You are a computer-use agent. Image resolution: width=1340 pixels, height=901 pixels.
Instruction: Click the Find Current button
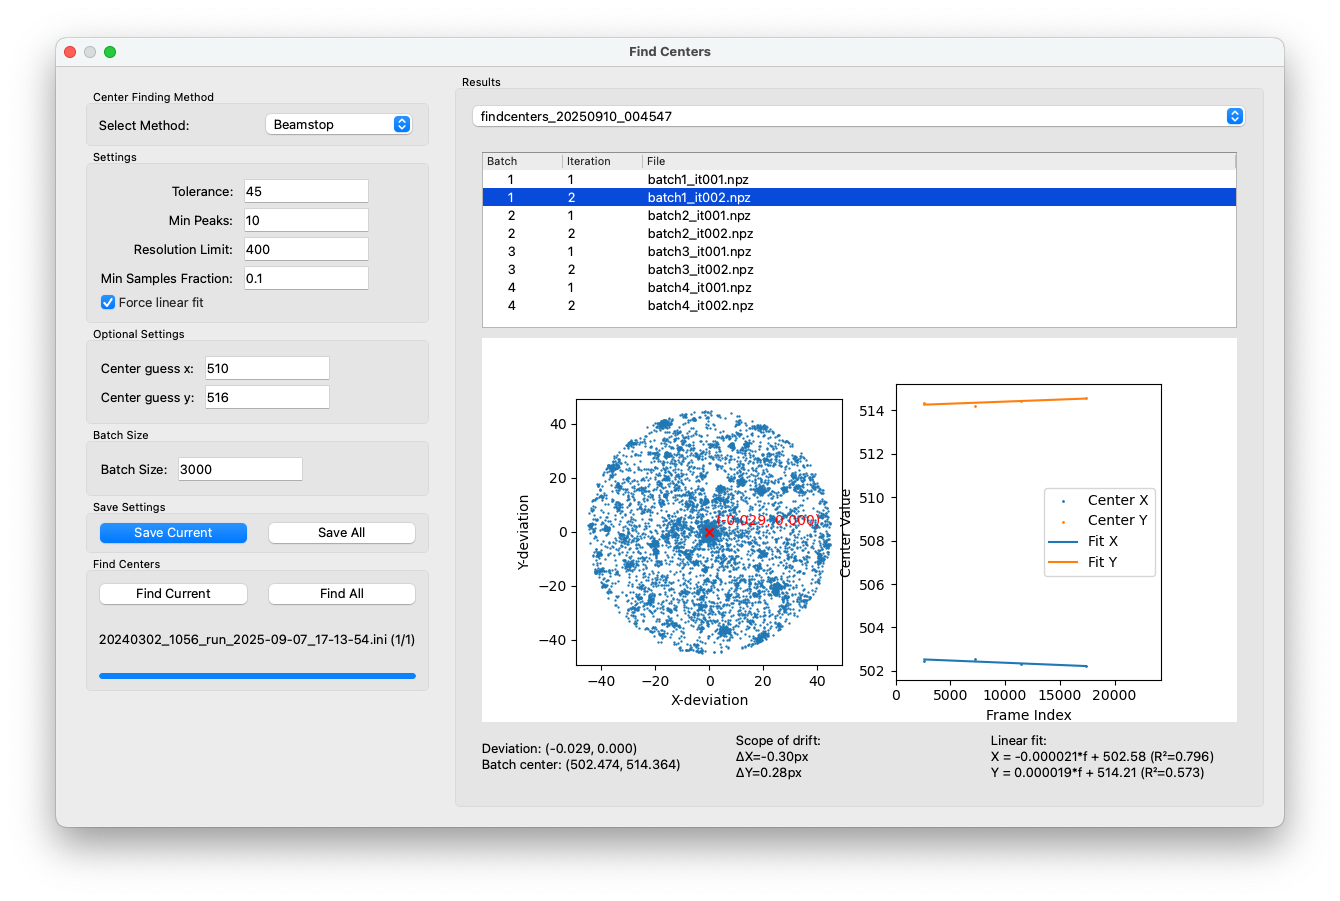(173, 594)
